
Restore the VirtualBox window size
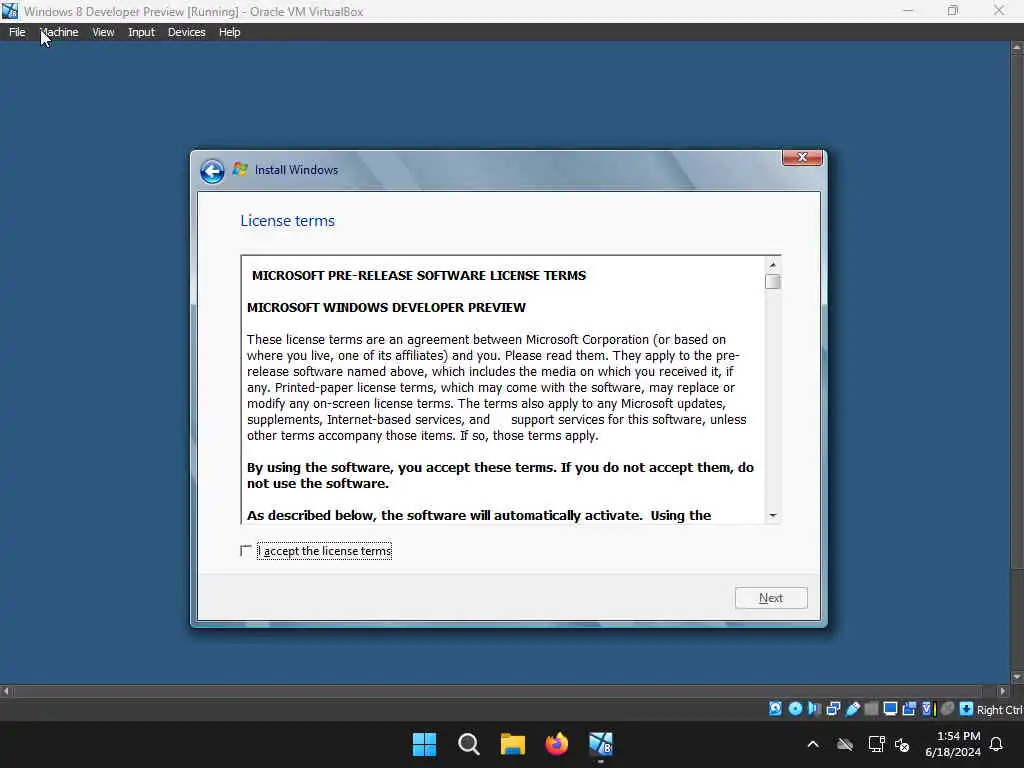tap(953, 10)
